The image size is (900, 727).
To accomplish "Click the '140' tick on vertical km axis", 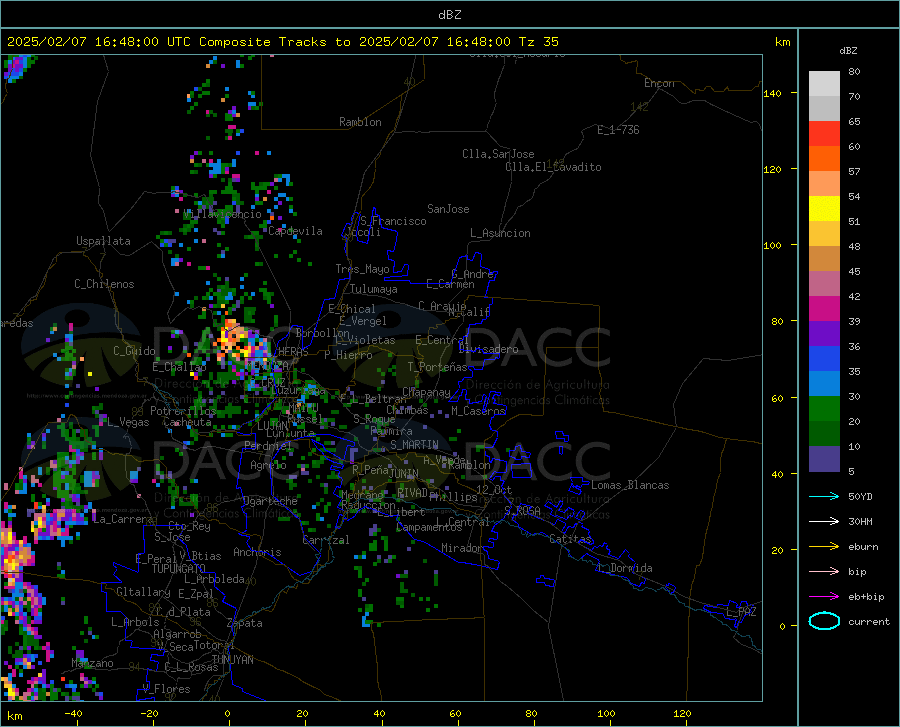I will coord(773,93).
